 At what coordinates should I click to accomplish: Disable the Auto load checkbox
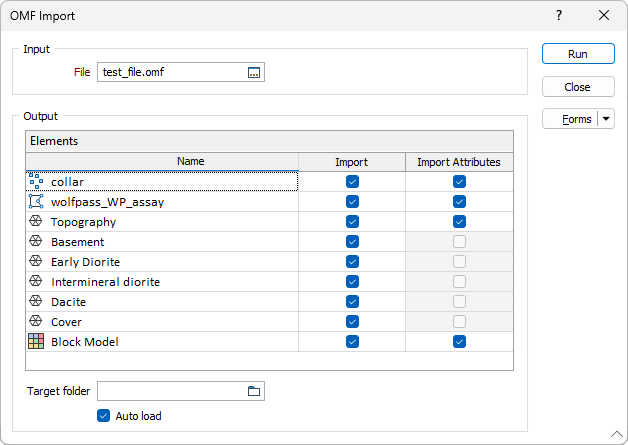(103, 416)
